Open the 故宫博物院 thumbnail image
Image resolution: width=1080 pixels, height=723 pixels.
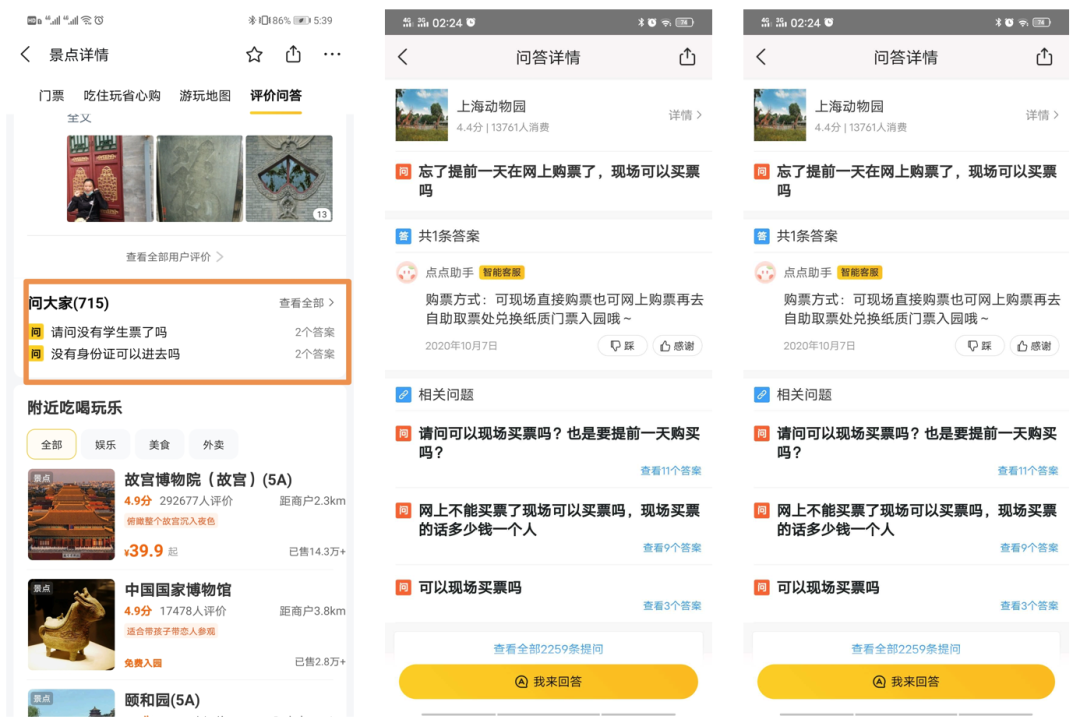coord(71,514)
